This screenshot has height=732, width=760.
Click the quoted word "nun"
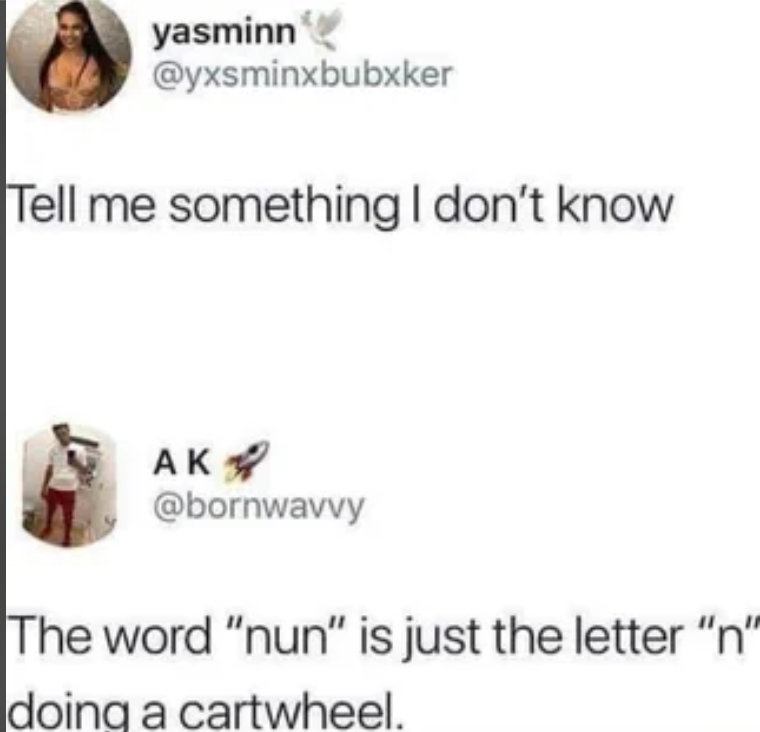[x=284, y=637]
